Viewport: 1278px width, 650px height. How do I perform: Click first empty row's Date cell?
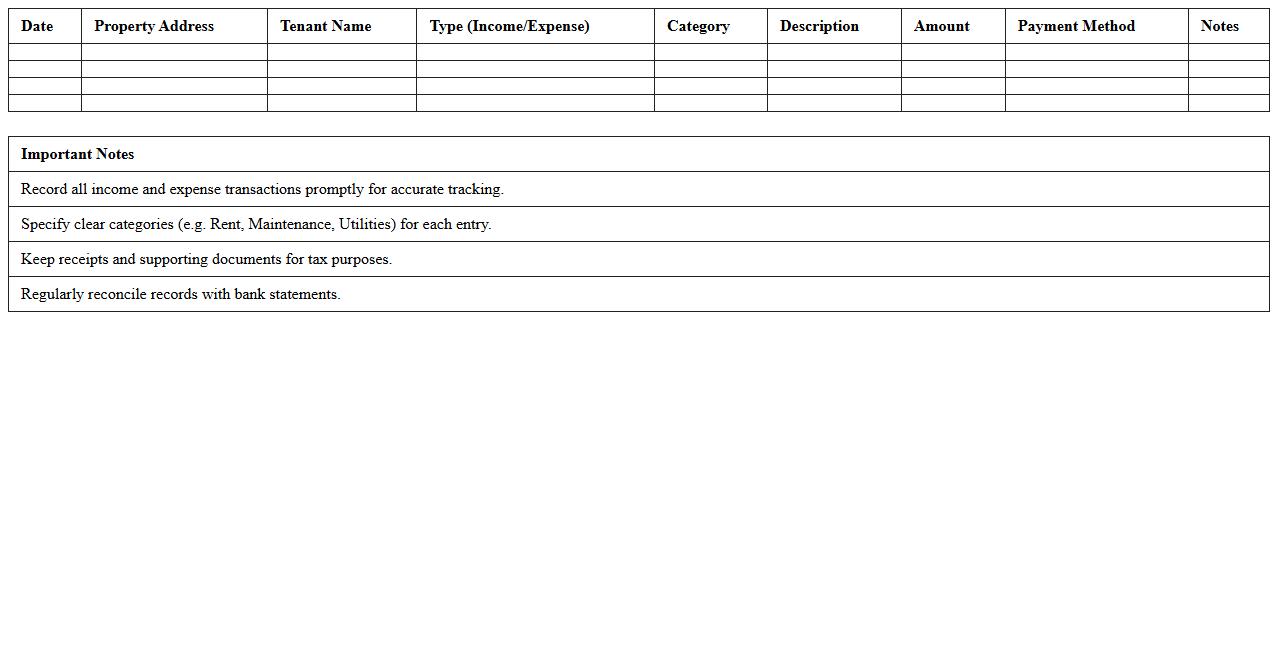45,52
